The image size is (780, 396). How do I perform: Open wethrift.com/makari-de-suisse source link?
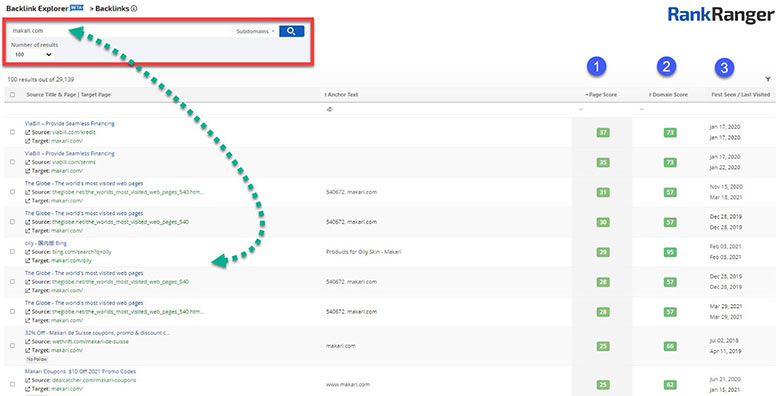(x=90, y=342)
